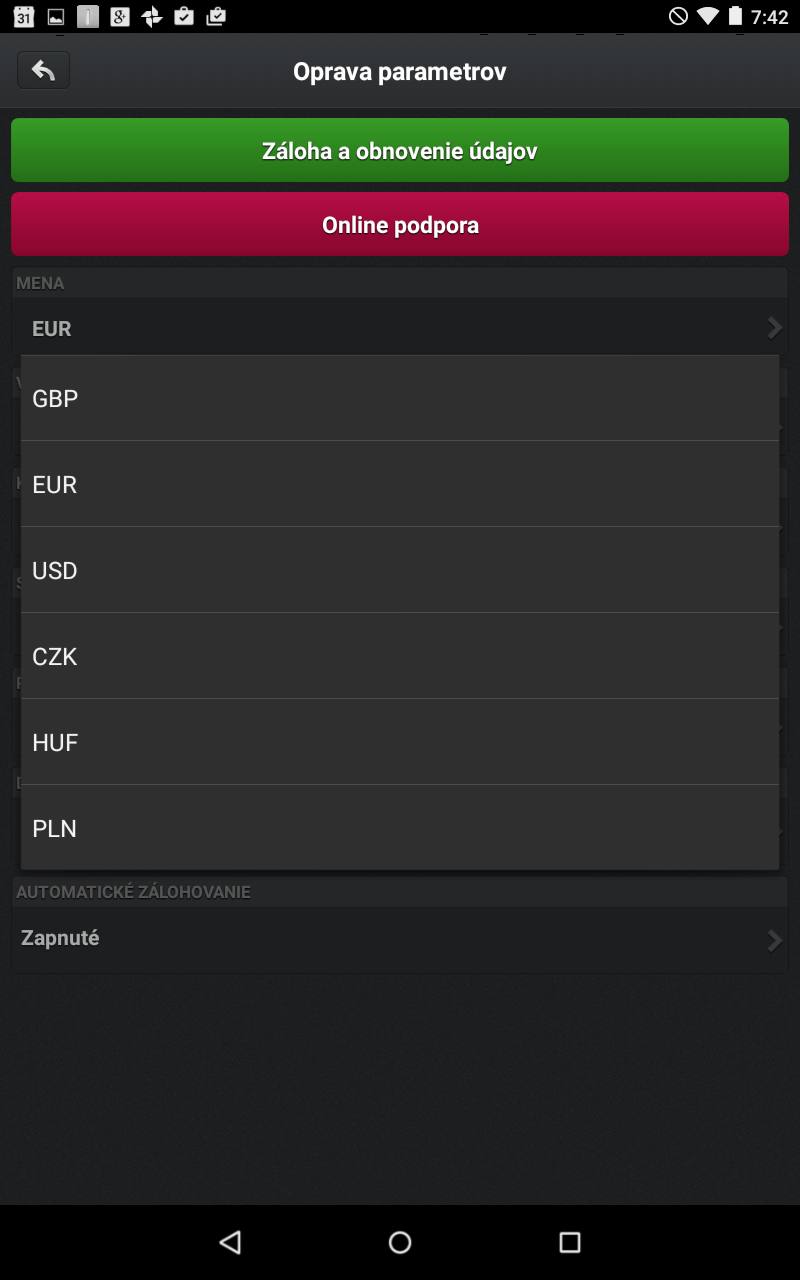
Task: Tap Android Back navigation triangle
Action: (x=230, y=1242)
